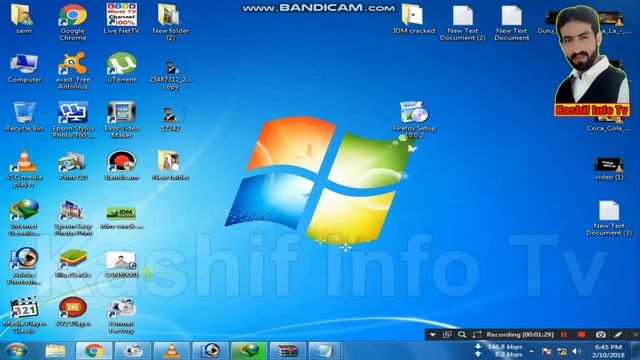The height and width of the screenshot is (360, 640).
Task: Enable the Bandicam drawing pencil tool
Action: tap(618, 334)
